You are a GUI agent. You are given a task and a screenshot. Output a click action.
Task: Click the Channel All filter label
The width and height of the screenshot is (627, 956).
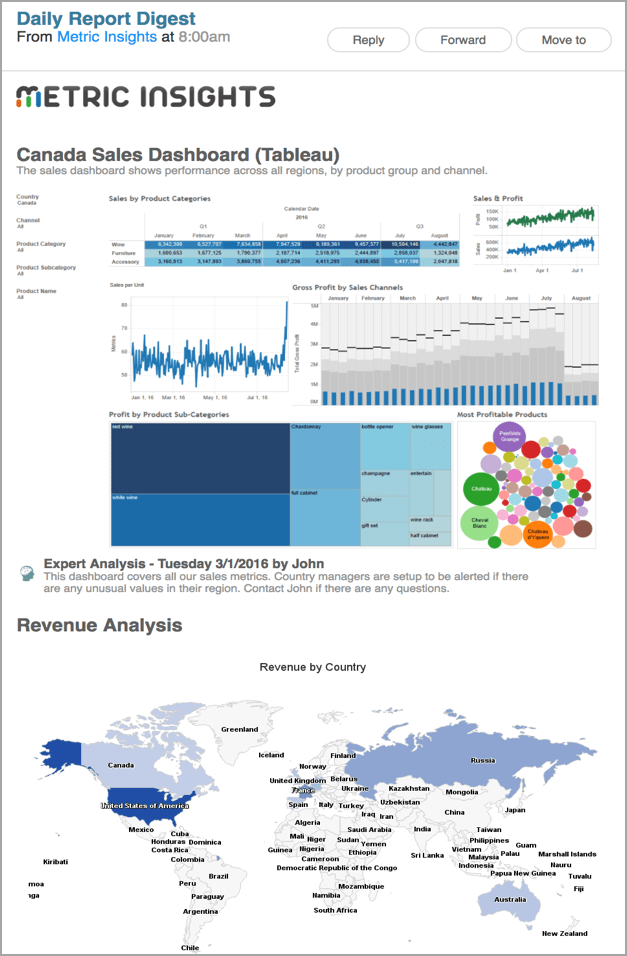(28, 223)
